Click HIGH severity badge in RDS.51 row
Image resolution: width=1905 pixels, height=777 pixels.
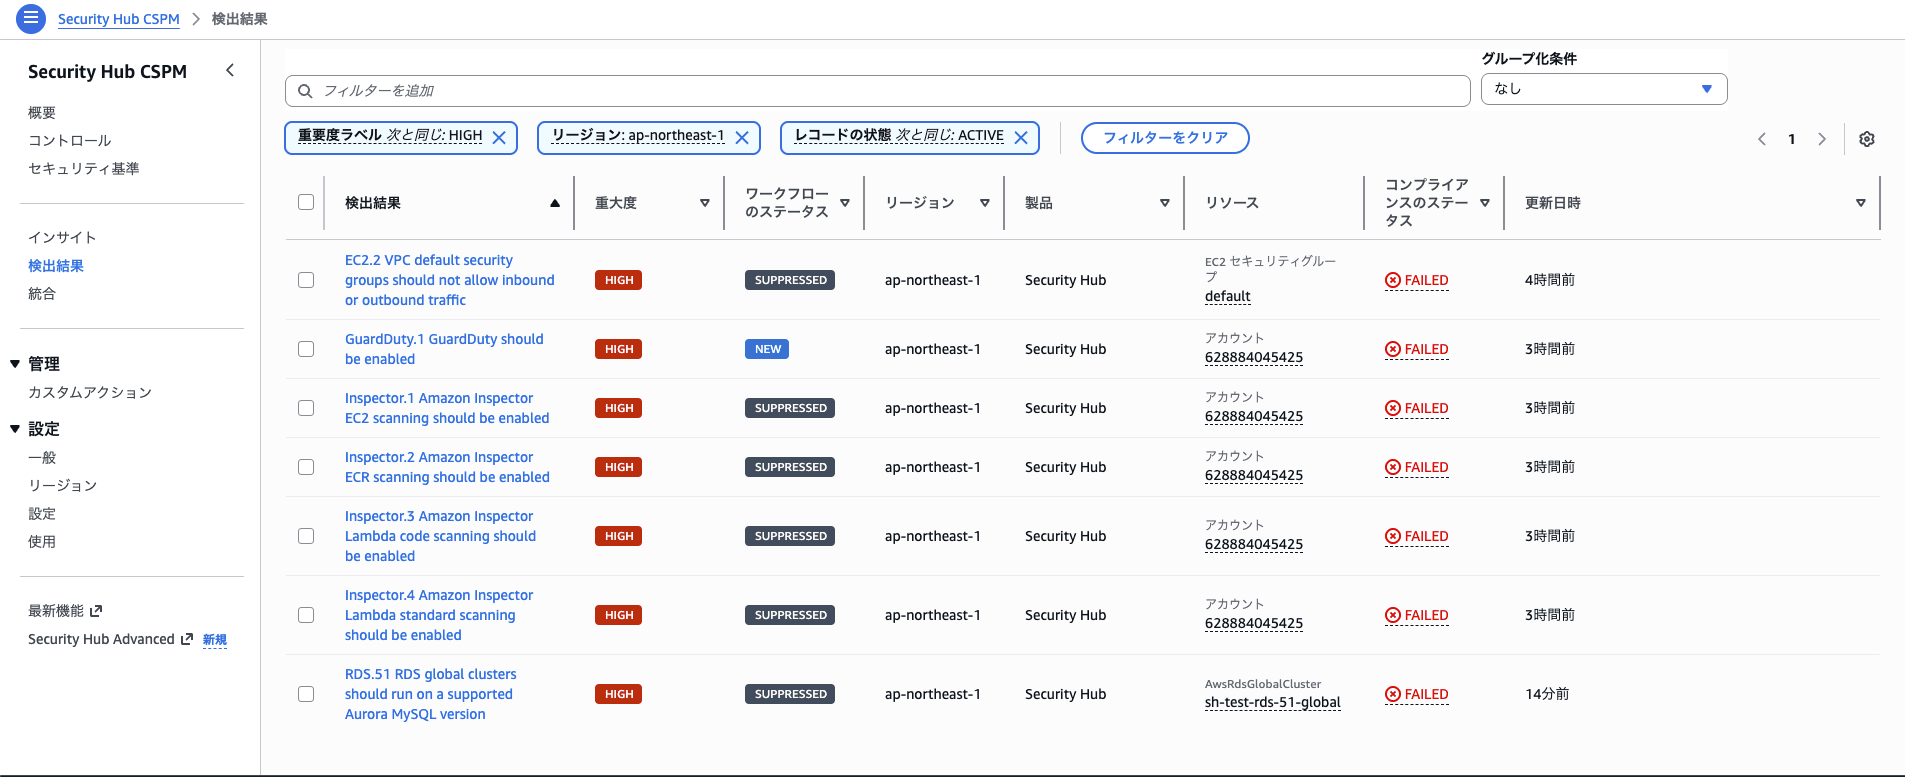(618, 694)
